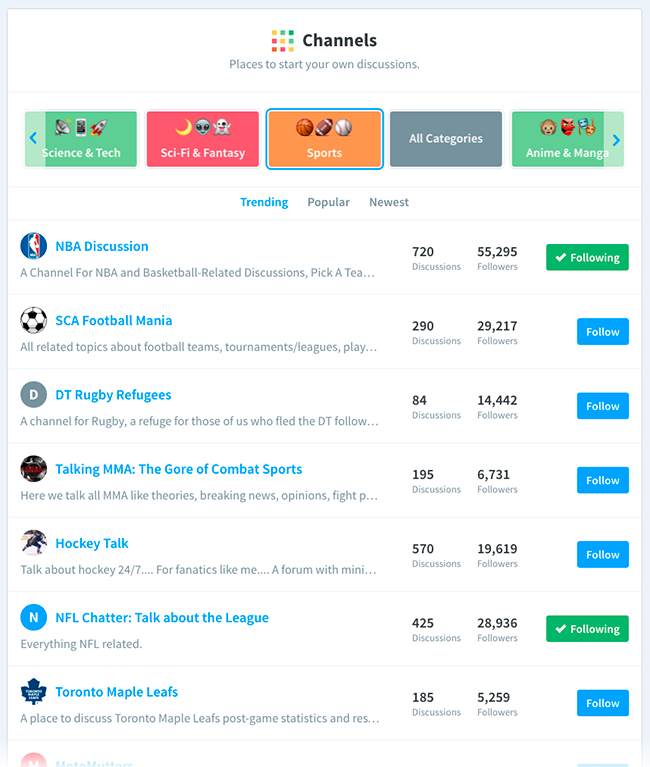Viewport: 650px width, 767px height.
Task: Open the SCA Football Mania soccer ball icon
Action: point(33,320)
